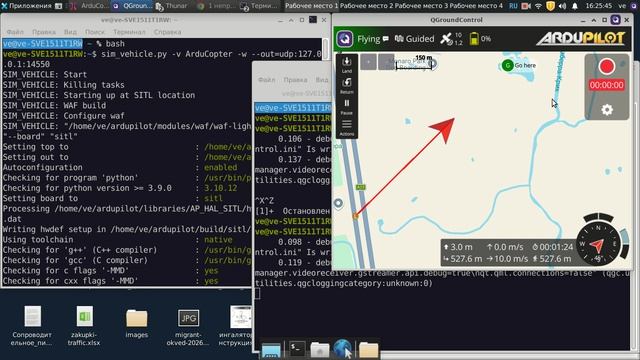Switch to Рабочее место 4 workspace
This screenshot has height=360, width=640.
click(476, 6)
